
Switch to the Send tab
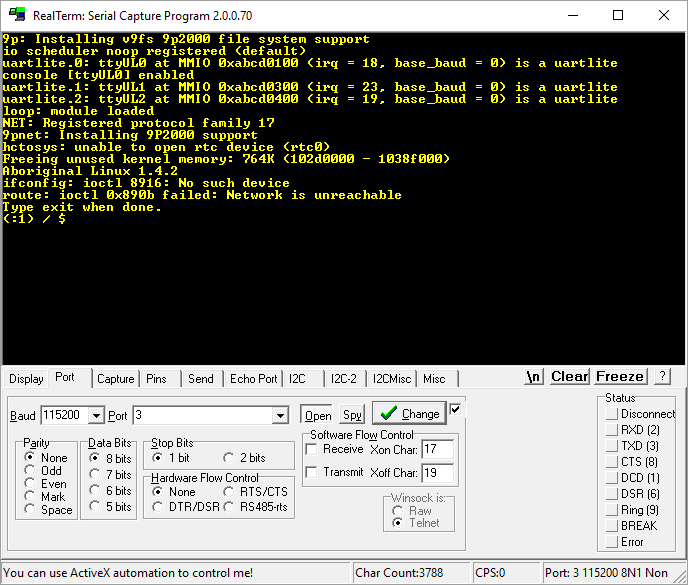(201, 379)
